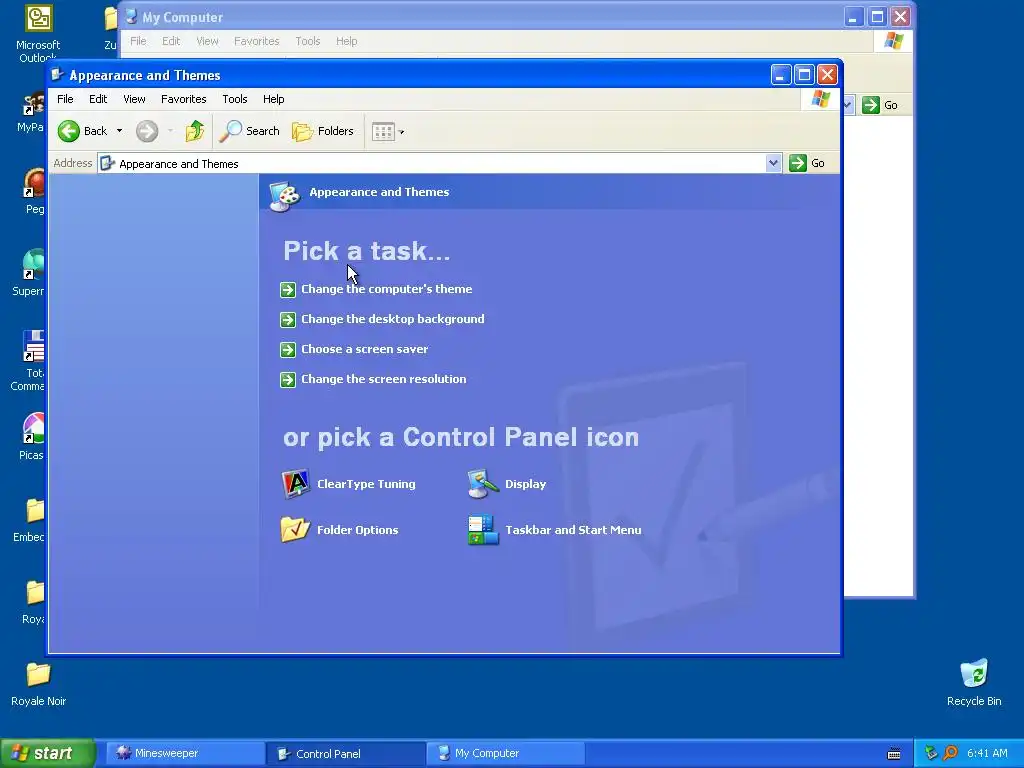Open the Help menu in My Computer window
The height and width of the screenshot is (768, 1024).
pos(346,41)
